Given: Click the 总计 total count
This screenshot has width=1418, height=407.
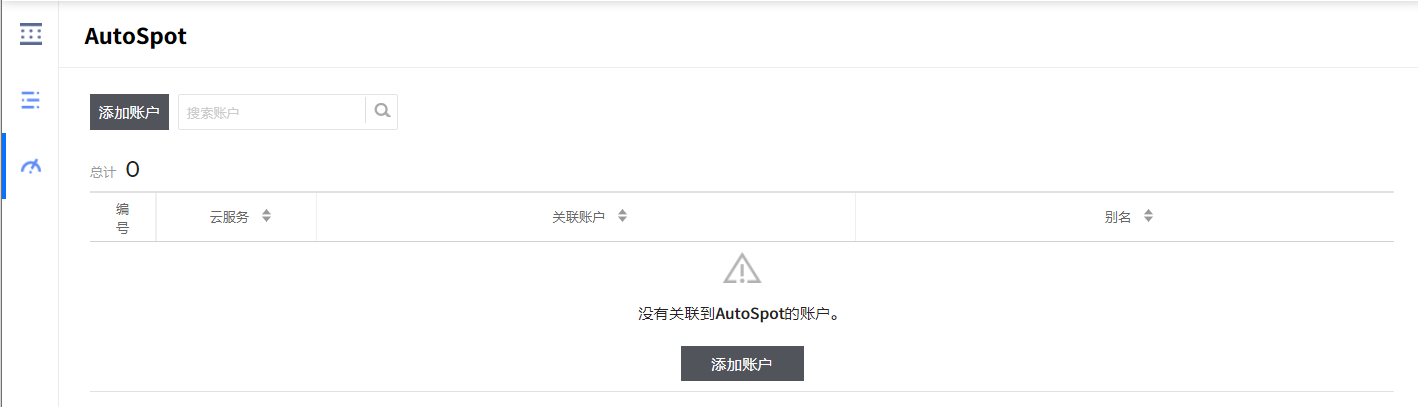Looking at the screenshot, I should pyautogui.click(x=115, y=171).
